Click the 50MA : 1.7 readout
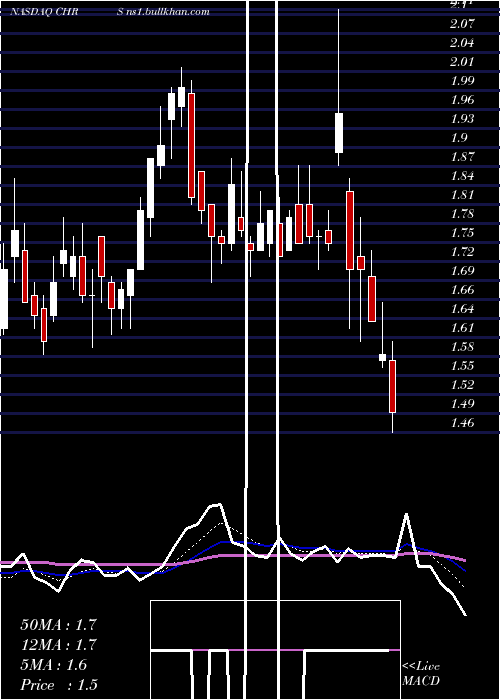 coord(58,625)
